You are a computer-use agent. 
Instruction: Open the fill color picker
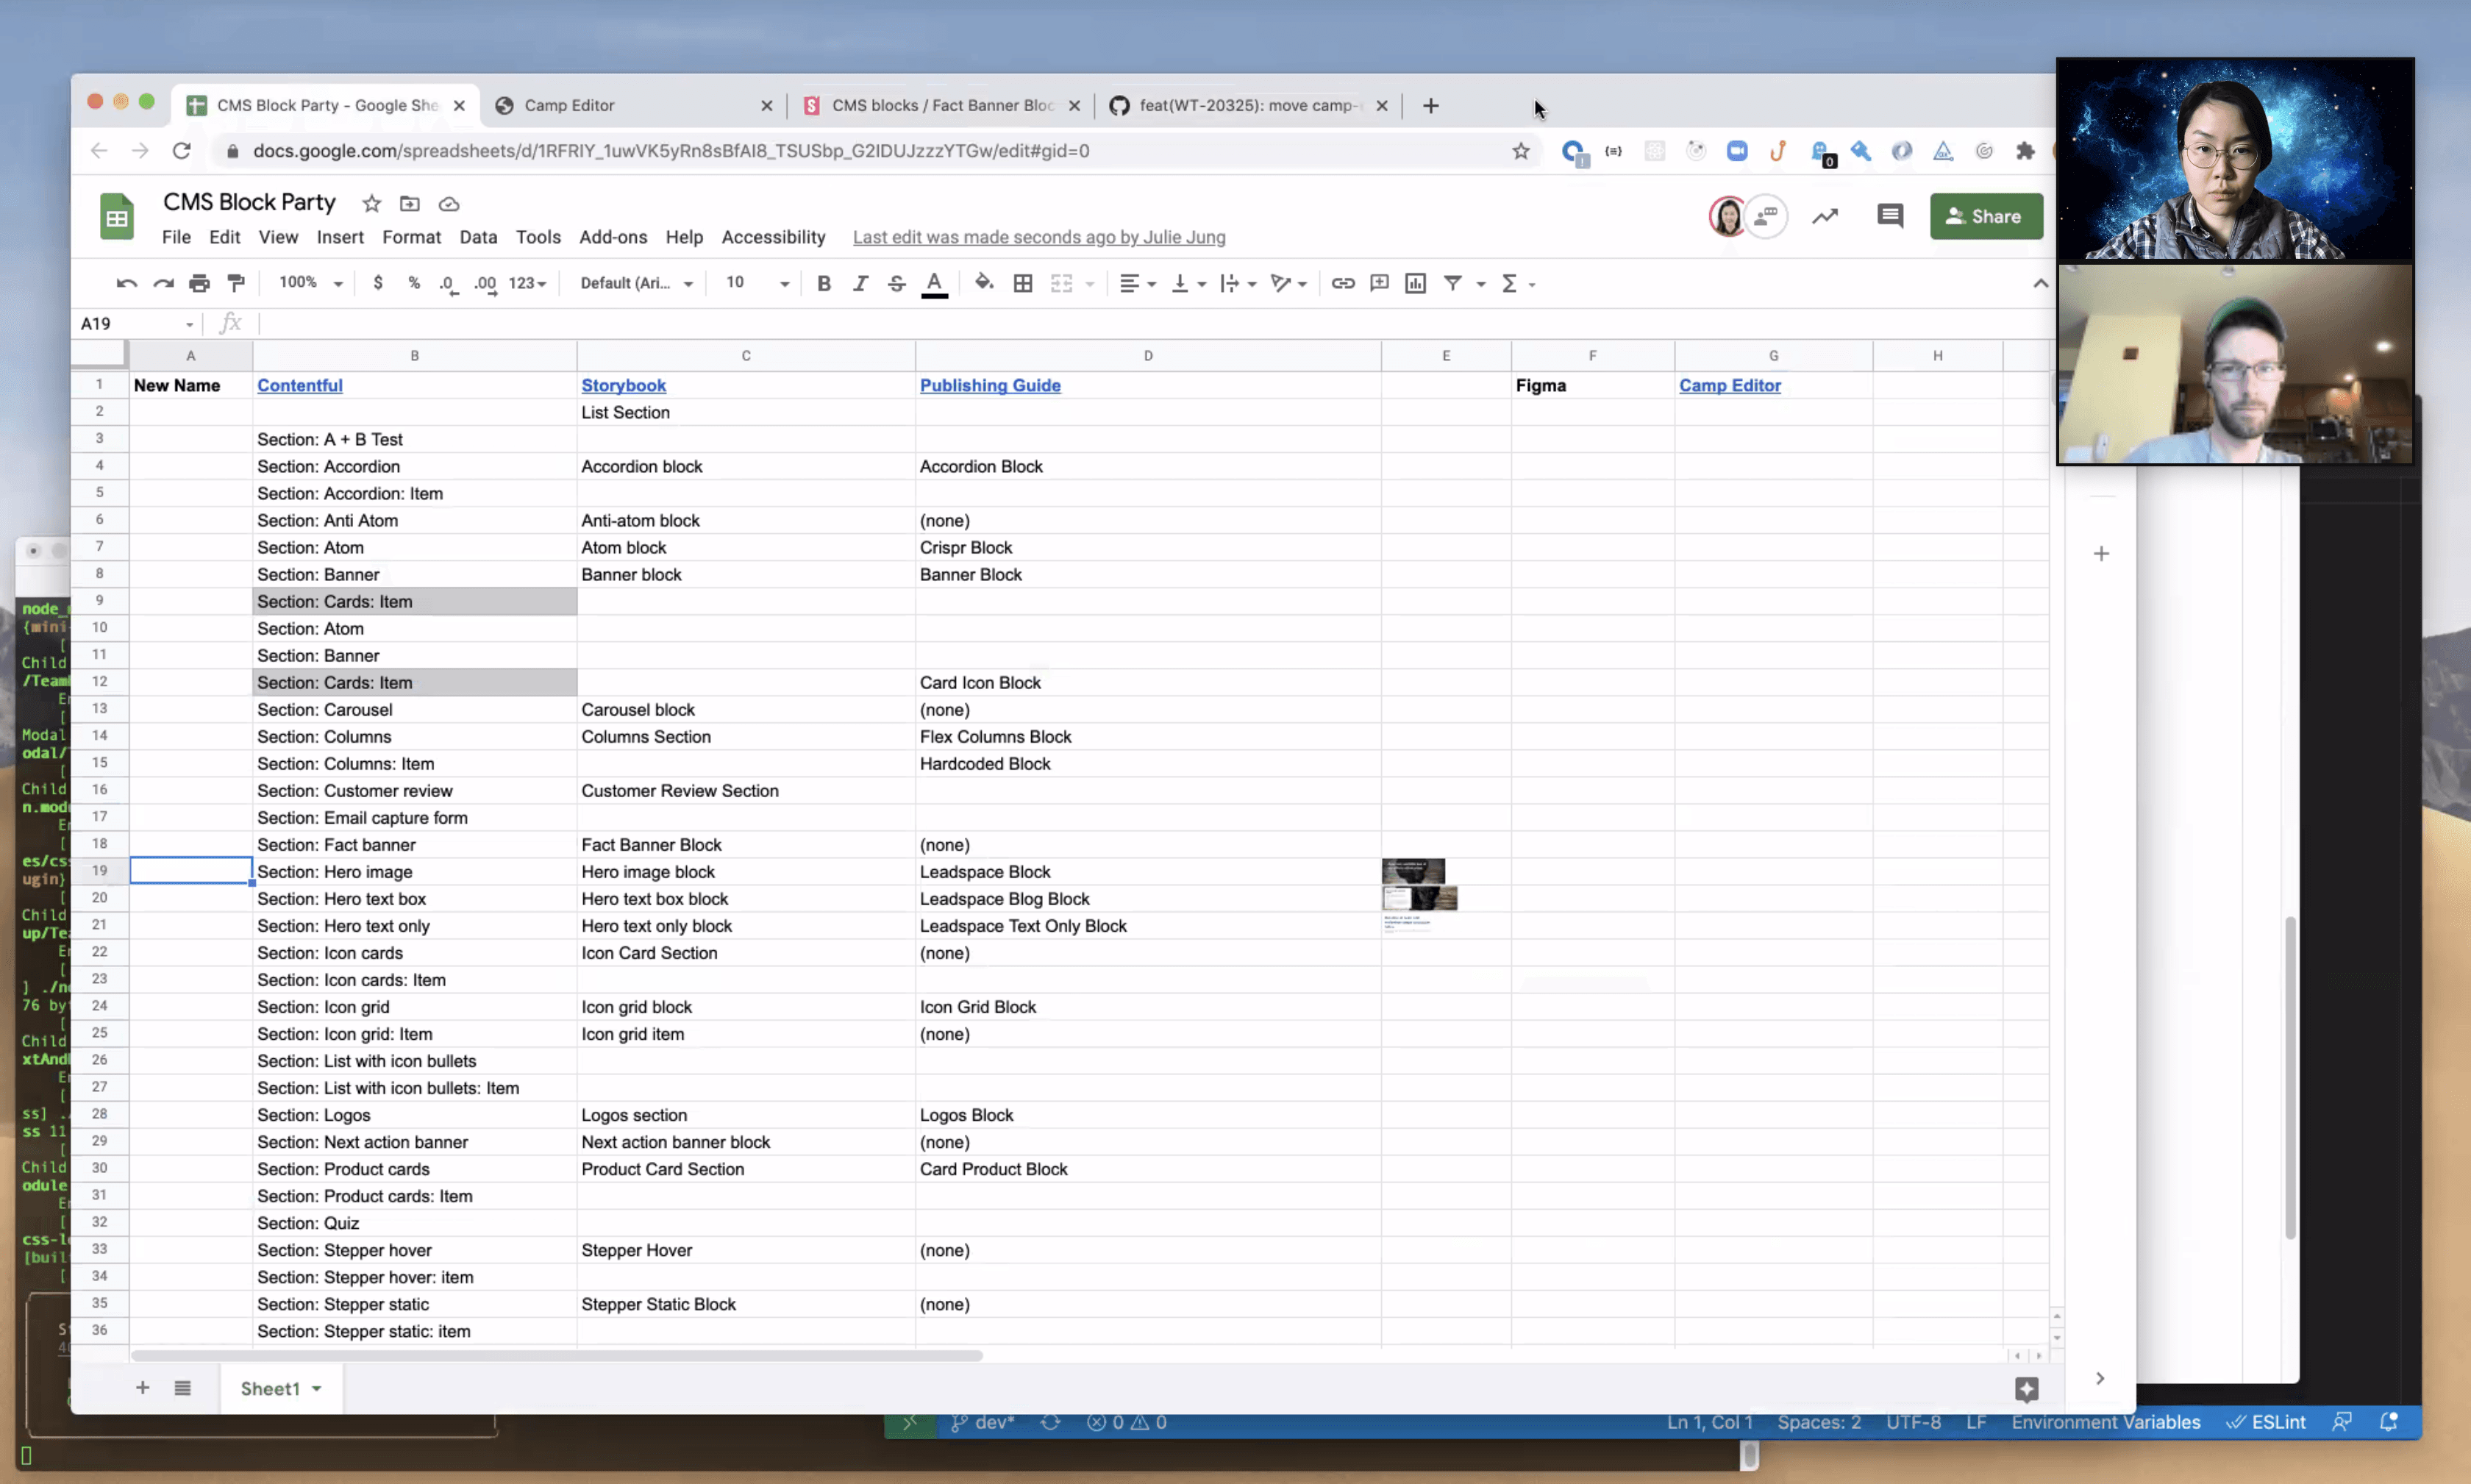point(983,283)
